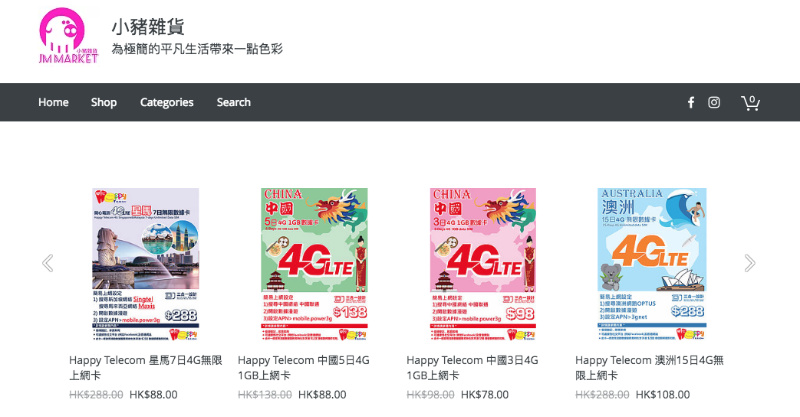Select the pink China 3-day SIM image
800x417 pixels.
(x=483, y=264)
